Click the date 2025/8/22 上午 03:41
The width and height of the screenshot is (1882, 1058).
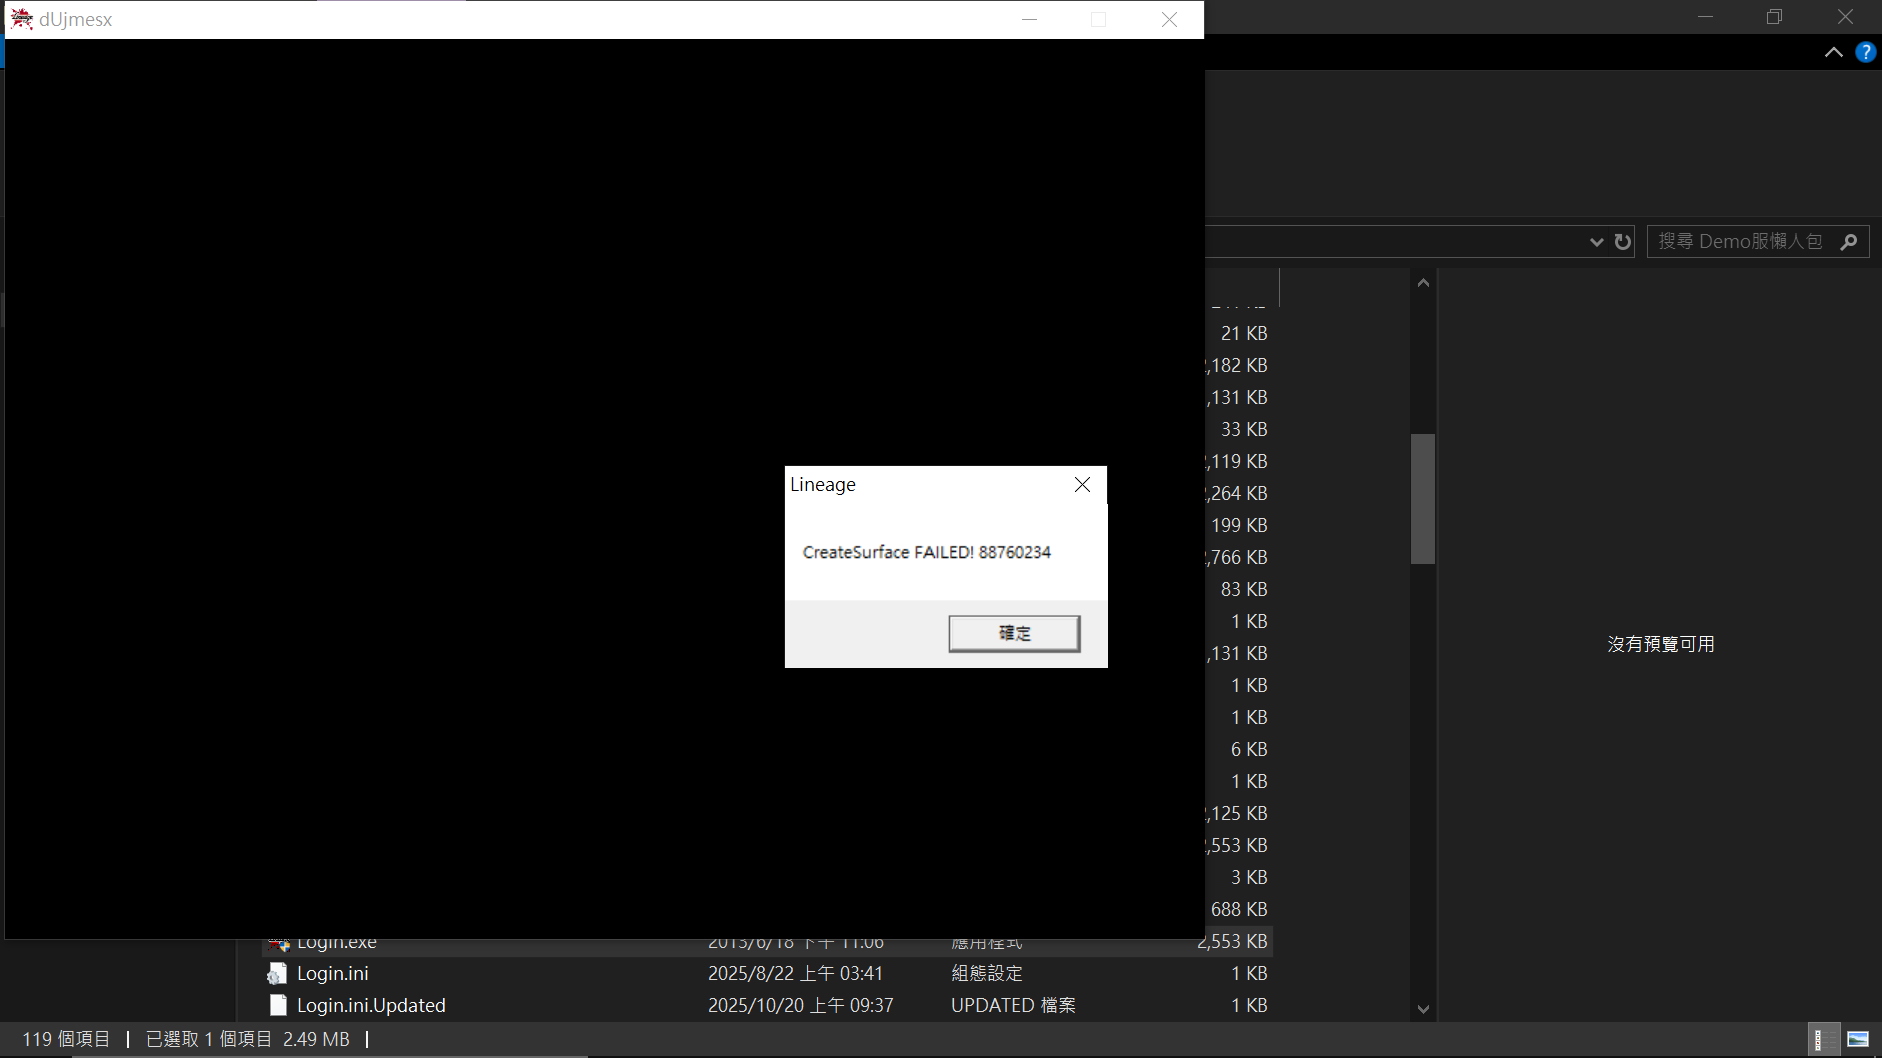pyautogui.click(x=795, y=974)
